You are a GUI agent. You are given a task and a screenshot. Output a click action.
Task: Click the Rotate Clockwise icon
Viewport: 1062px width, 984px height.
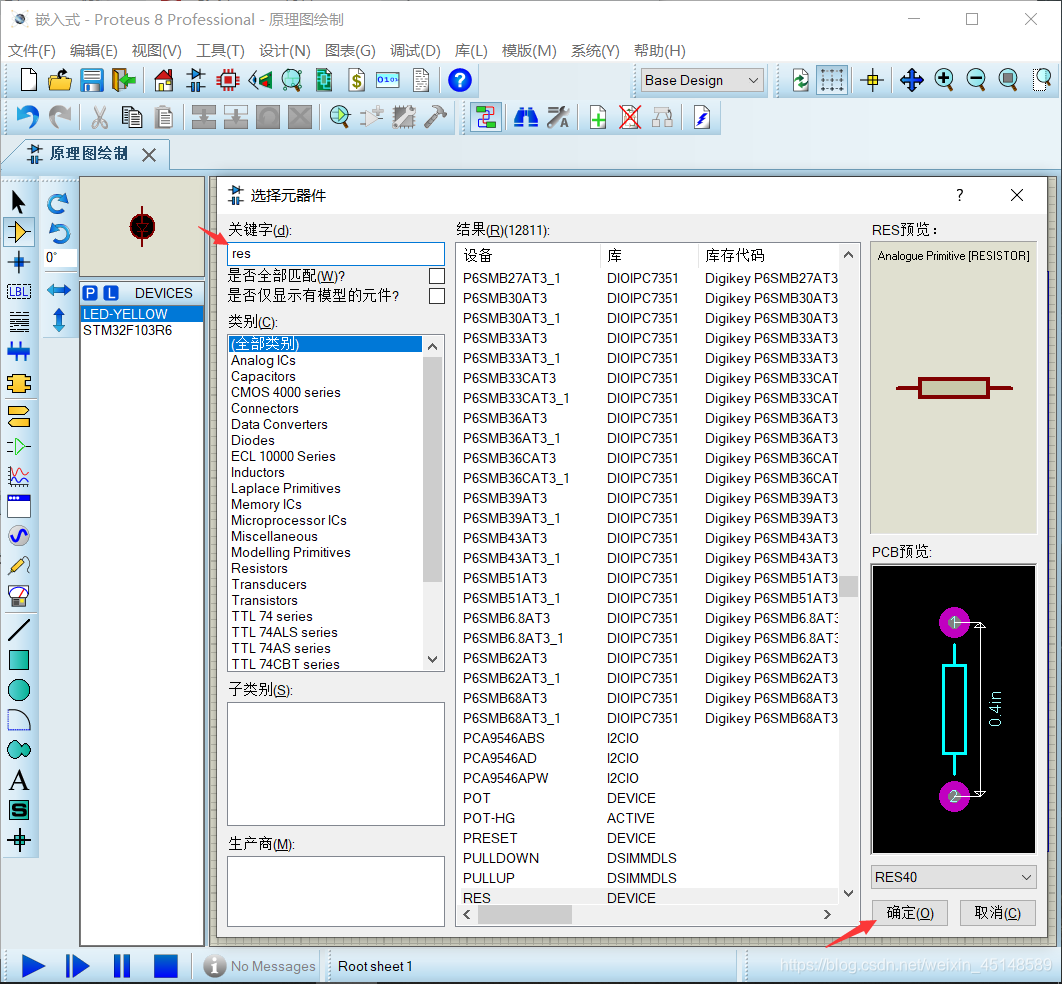point(59,202)
